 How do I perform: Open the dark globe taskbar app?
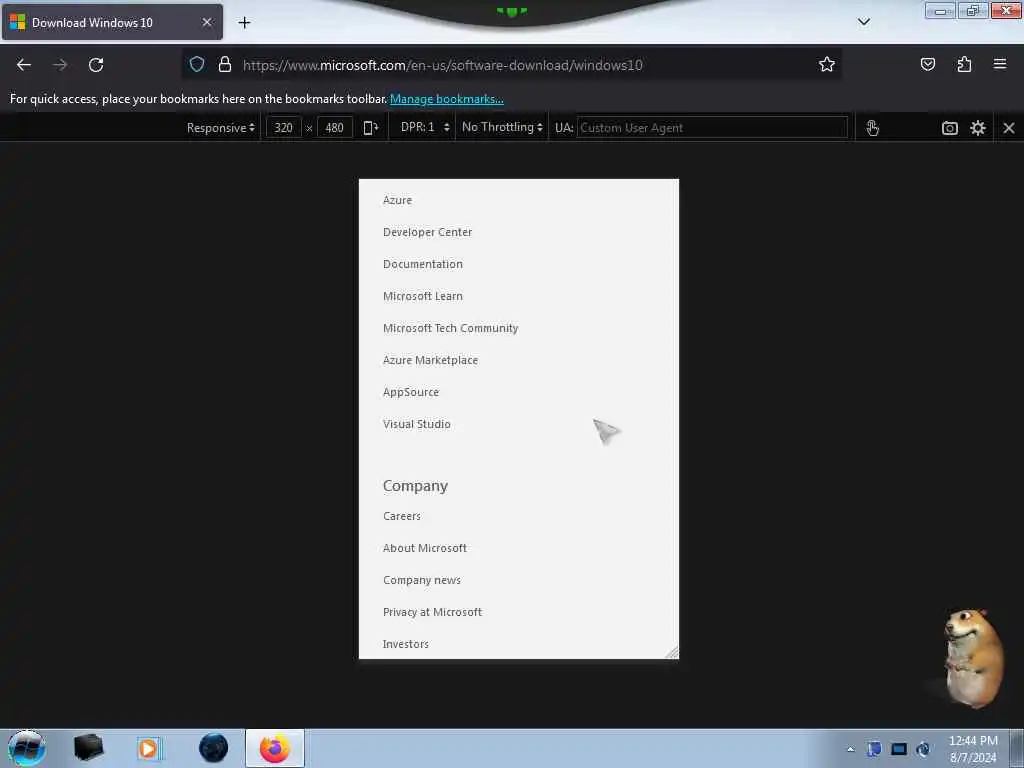coord(214,748)
